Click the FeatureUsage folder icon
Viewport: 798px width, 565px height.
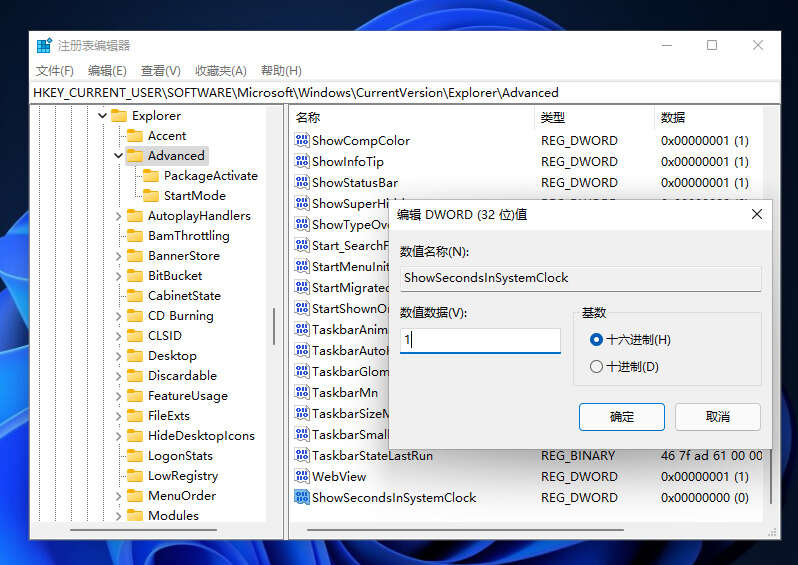[x=135, y=396]
